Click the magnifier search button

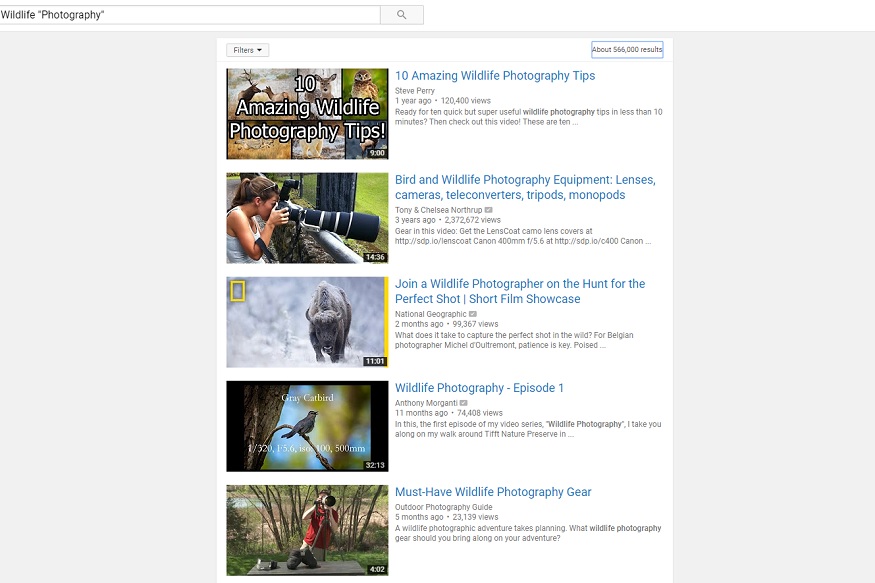(x=402, y=15)
